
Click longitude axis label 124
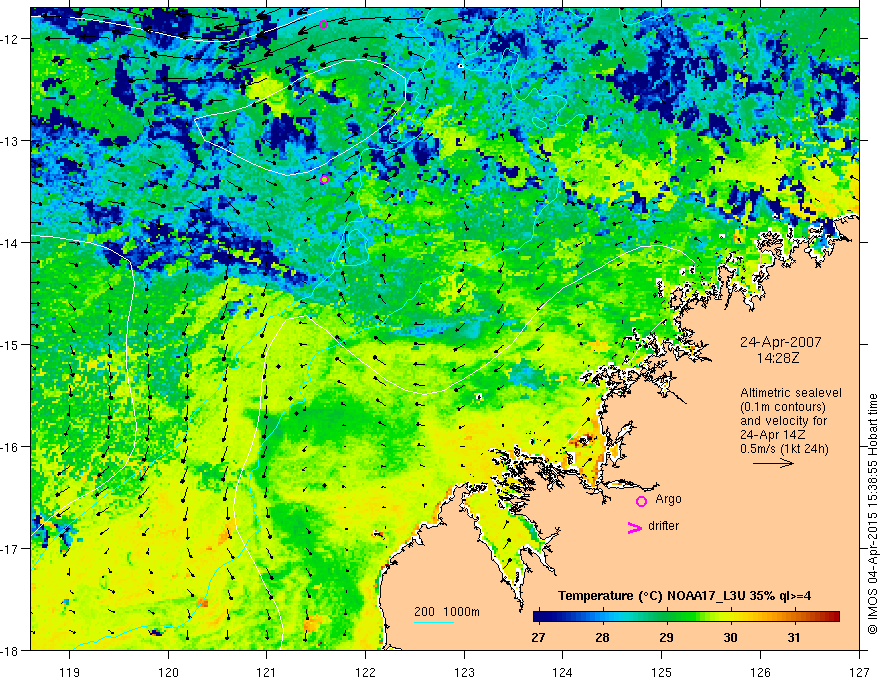pyautogui.click(x=563, y=672)
